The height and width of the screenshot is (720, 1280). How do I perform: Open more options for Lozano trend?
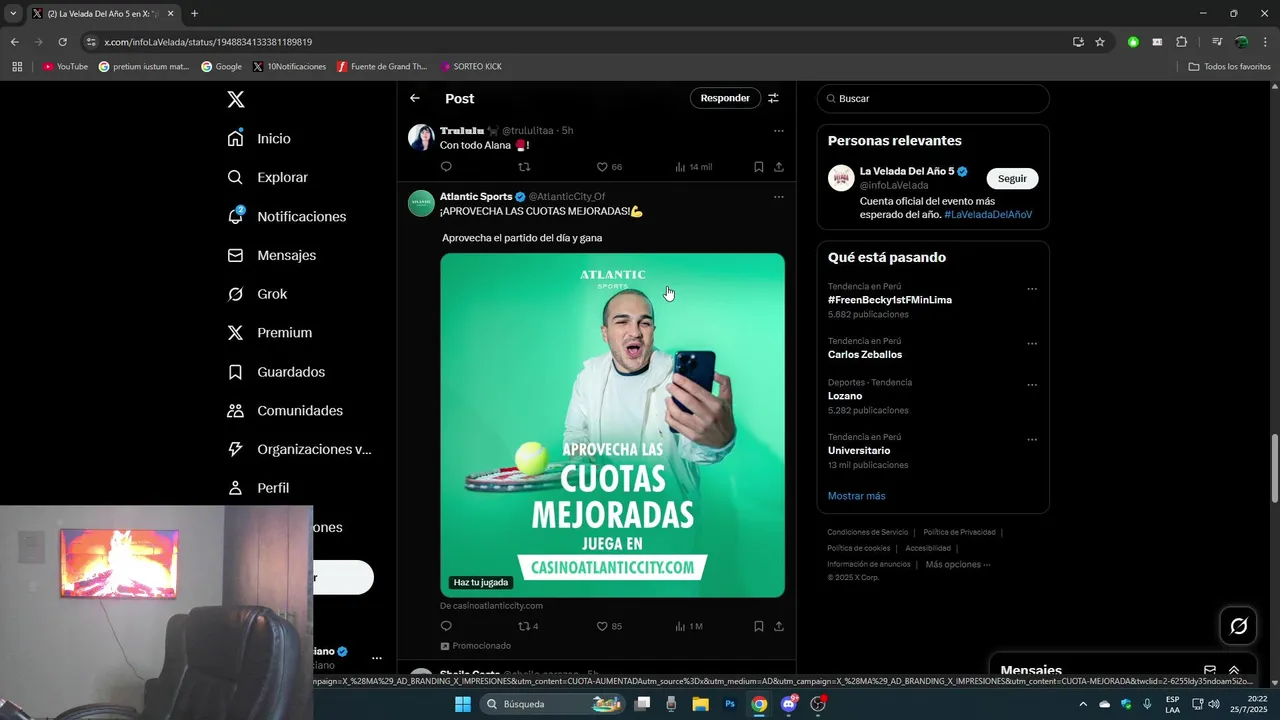[x=1032, y=385]
